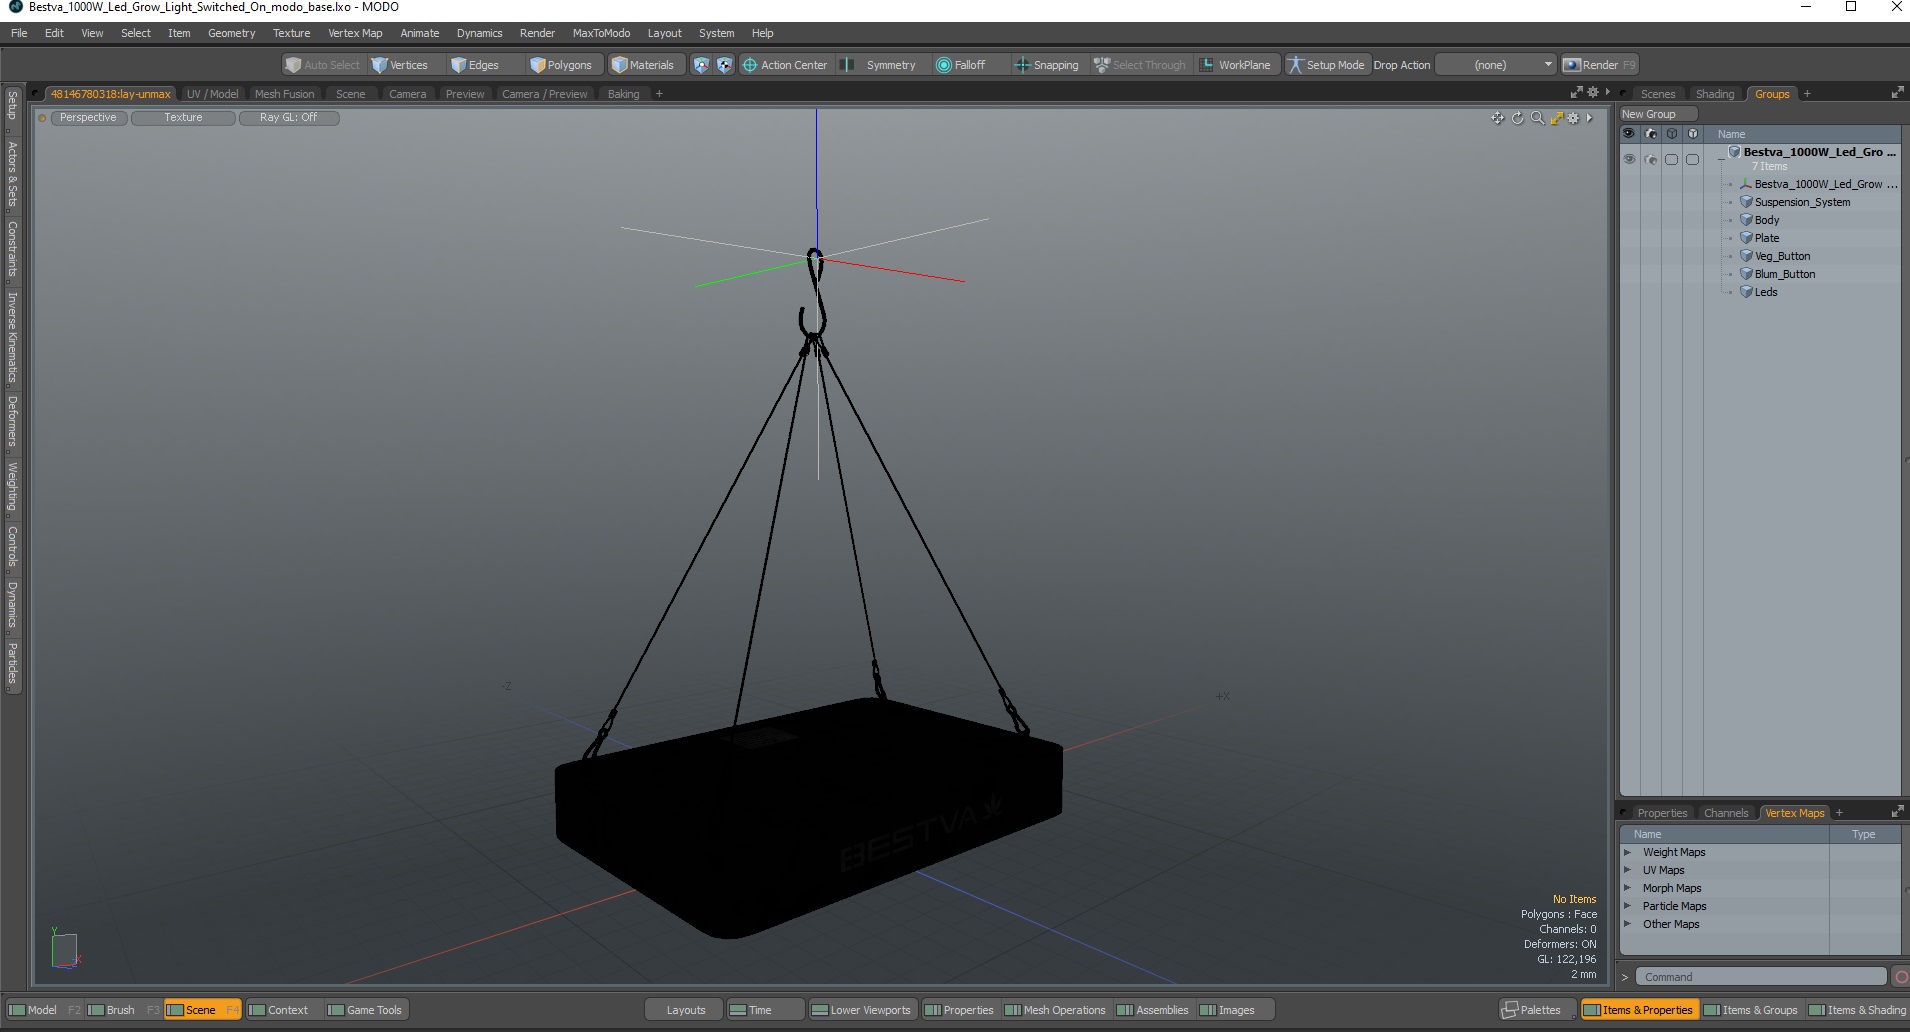Enable Setup Mode
The width and height of the screenshot is (1910, 1032).
point(1326,65)
